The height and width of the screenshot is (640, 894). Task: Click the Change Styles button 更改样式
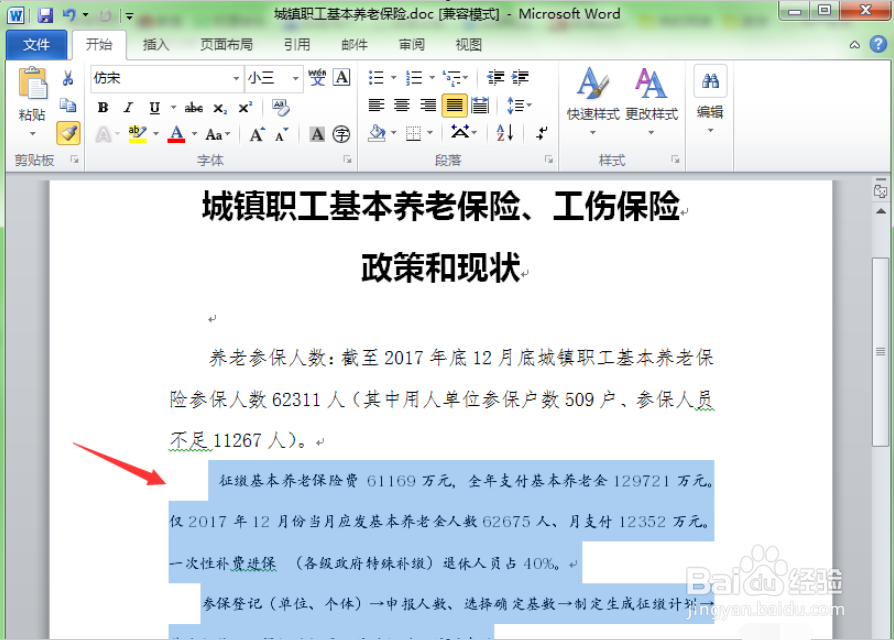click(653, 100)
